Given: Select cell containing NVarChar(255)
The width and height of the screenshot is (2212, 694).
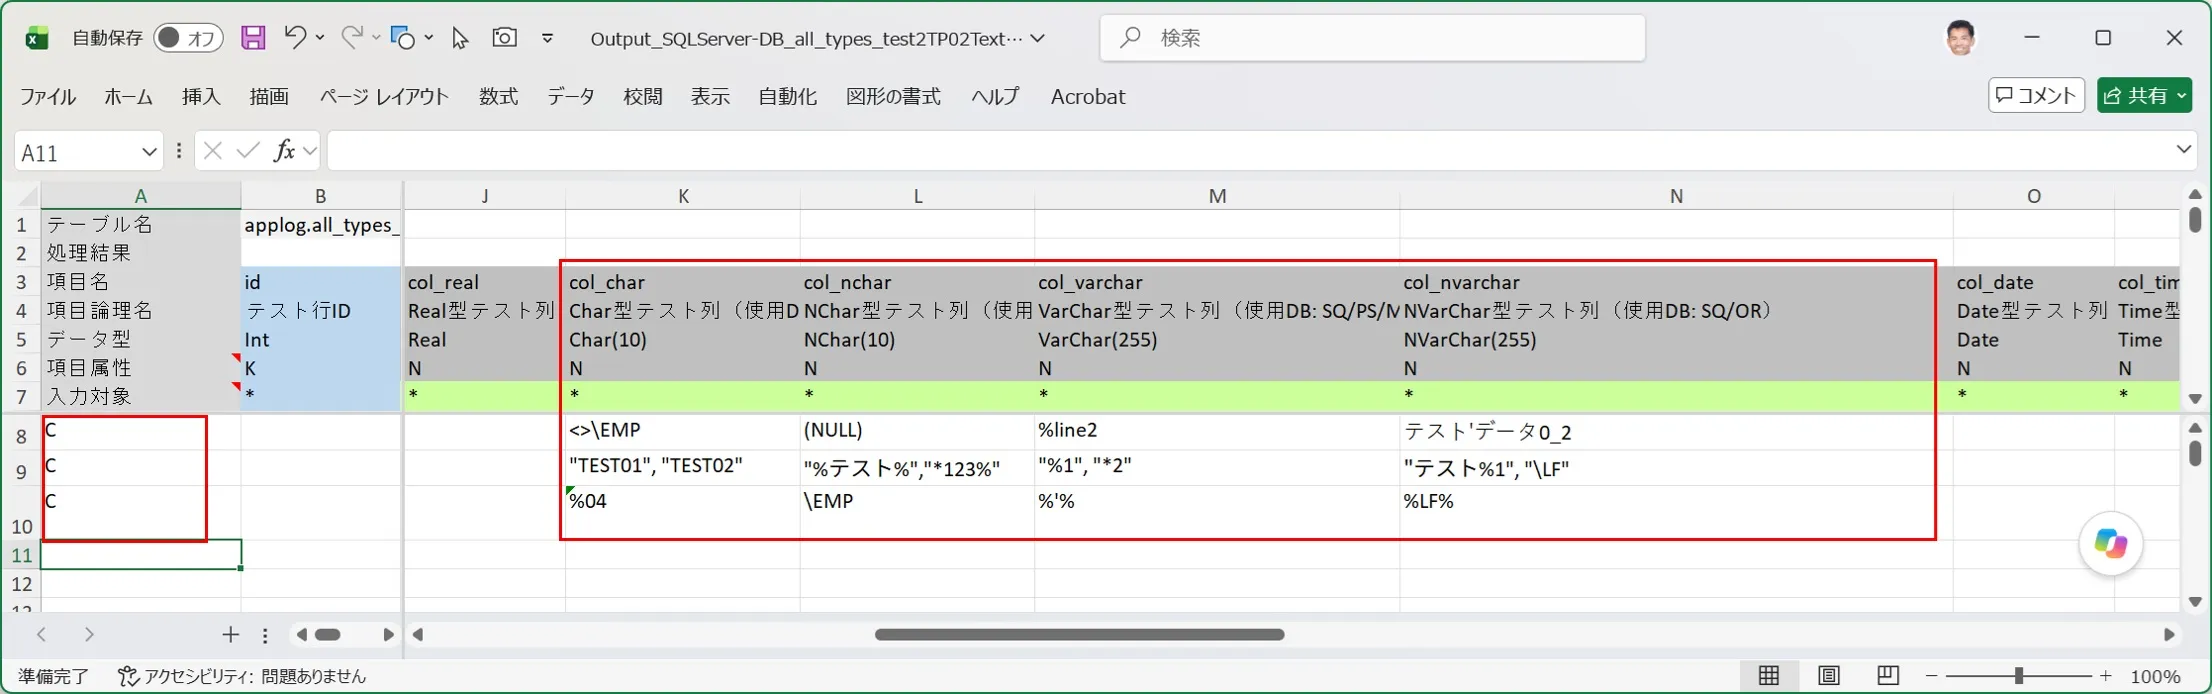Looking at the screenshot, I should point(1676,340).
